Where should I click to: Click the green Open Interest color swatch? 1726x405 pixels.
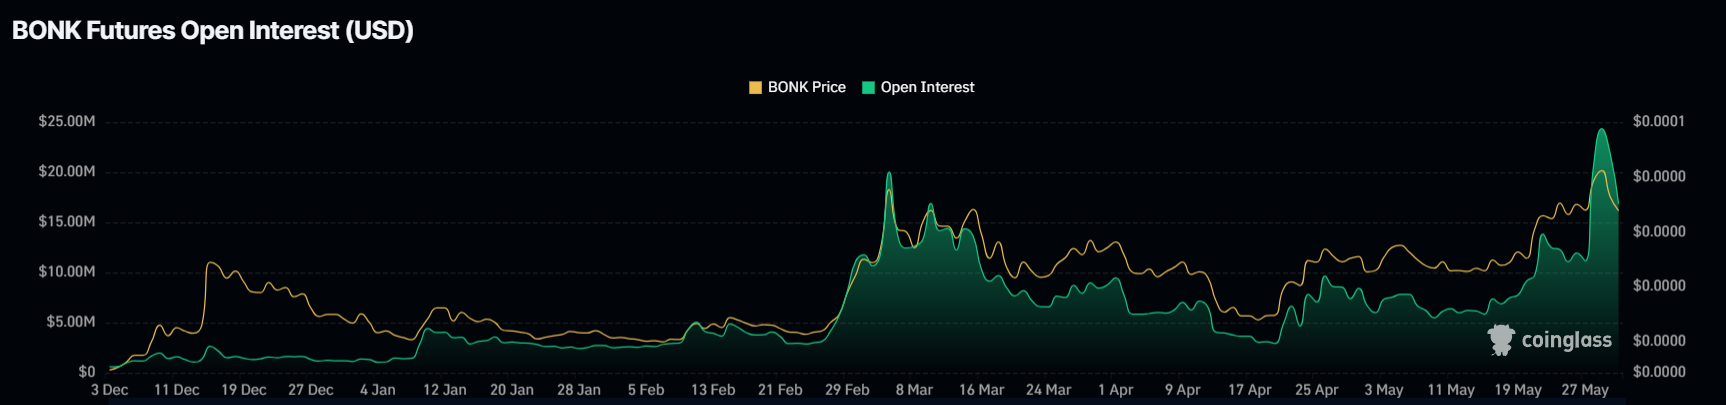point(868,88)
